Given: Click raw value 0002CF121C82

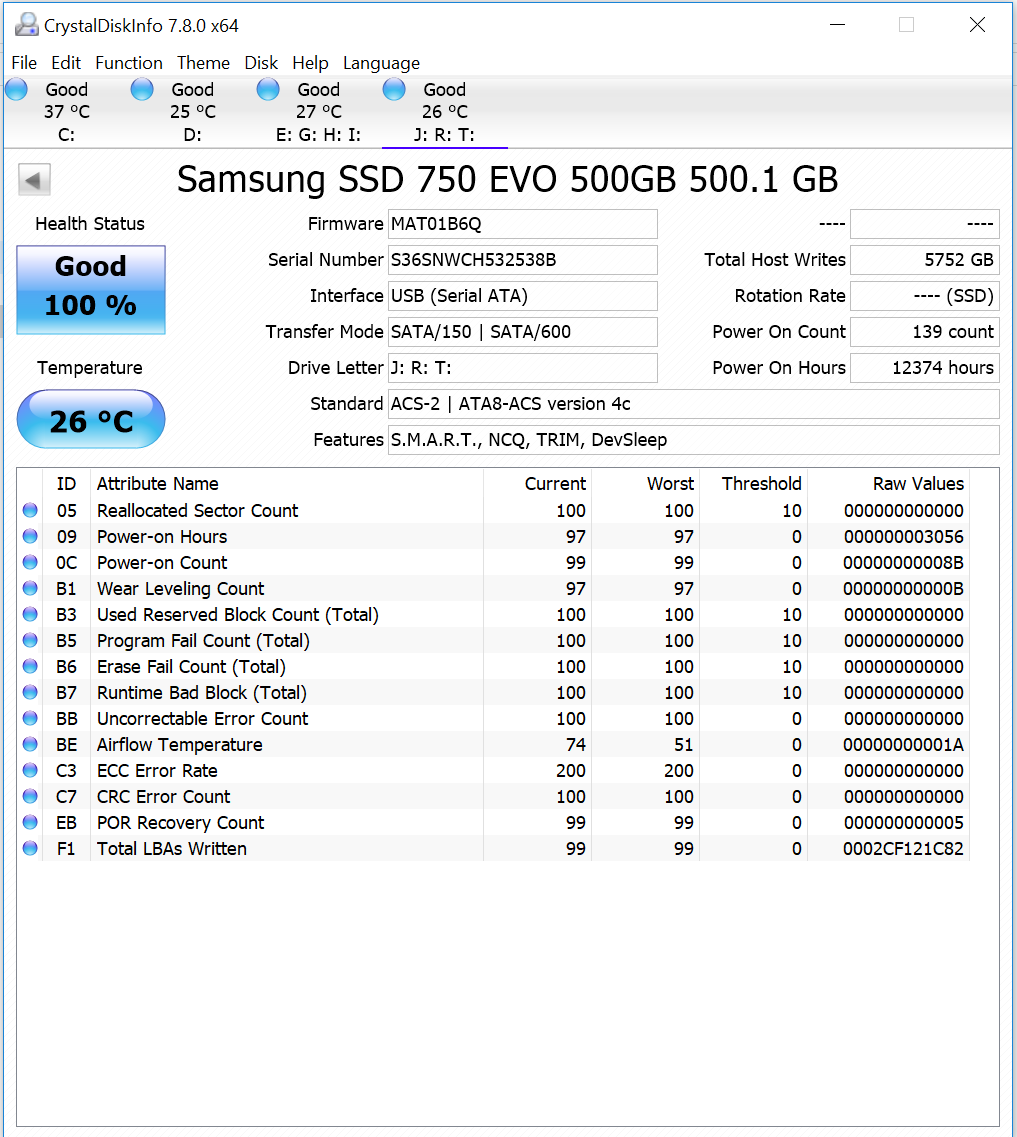Looking at the screenshot, I should click(x=903, y=848).
